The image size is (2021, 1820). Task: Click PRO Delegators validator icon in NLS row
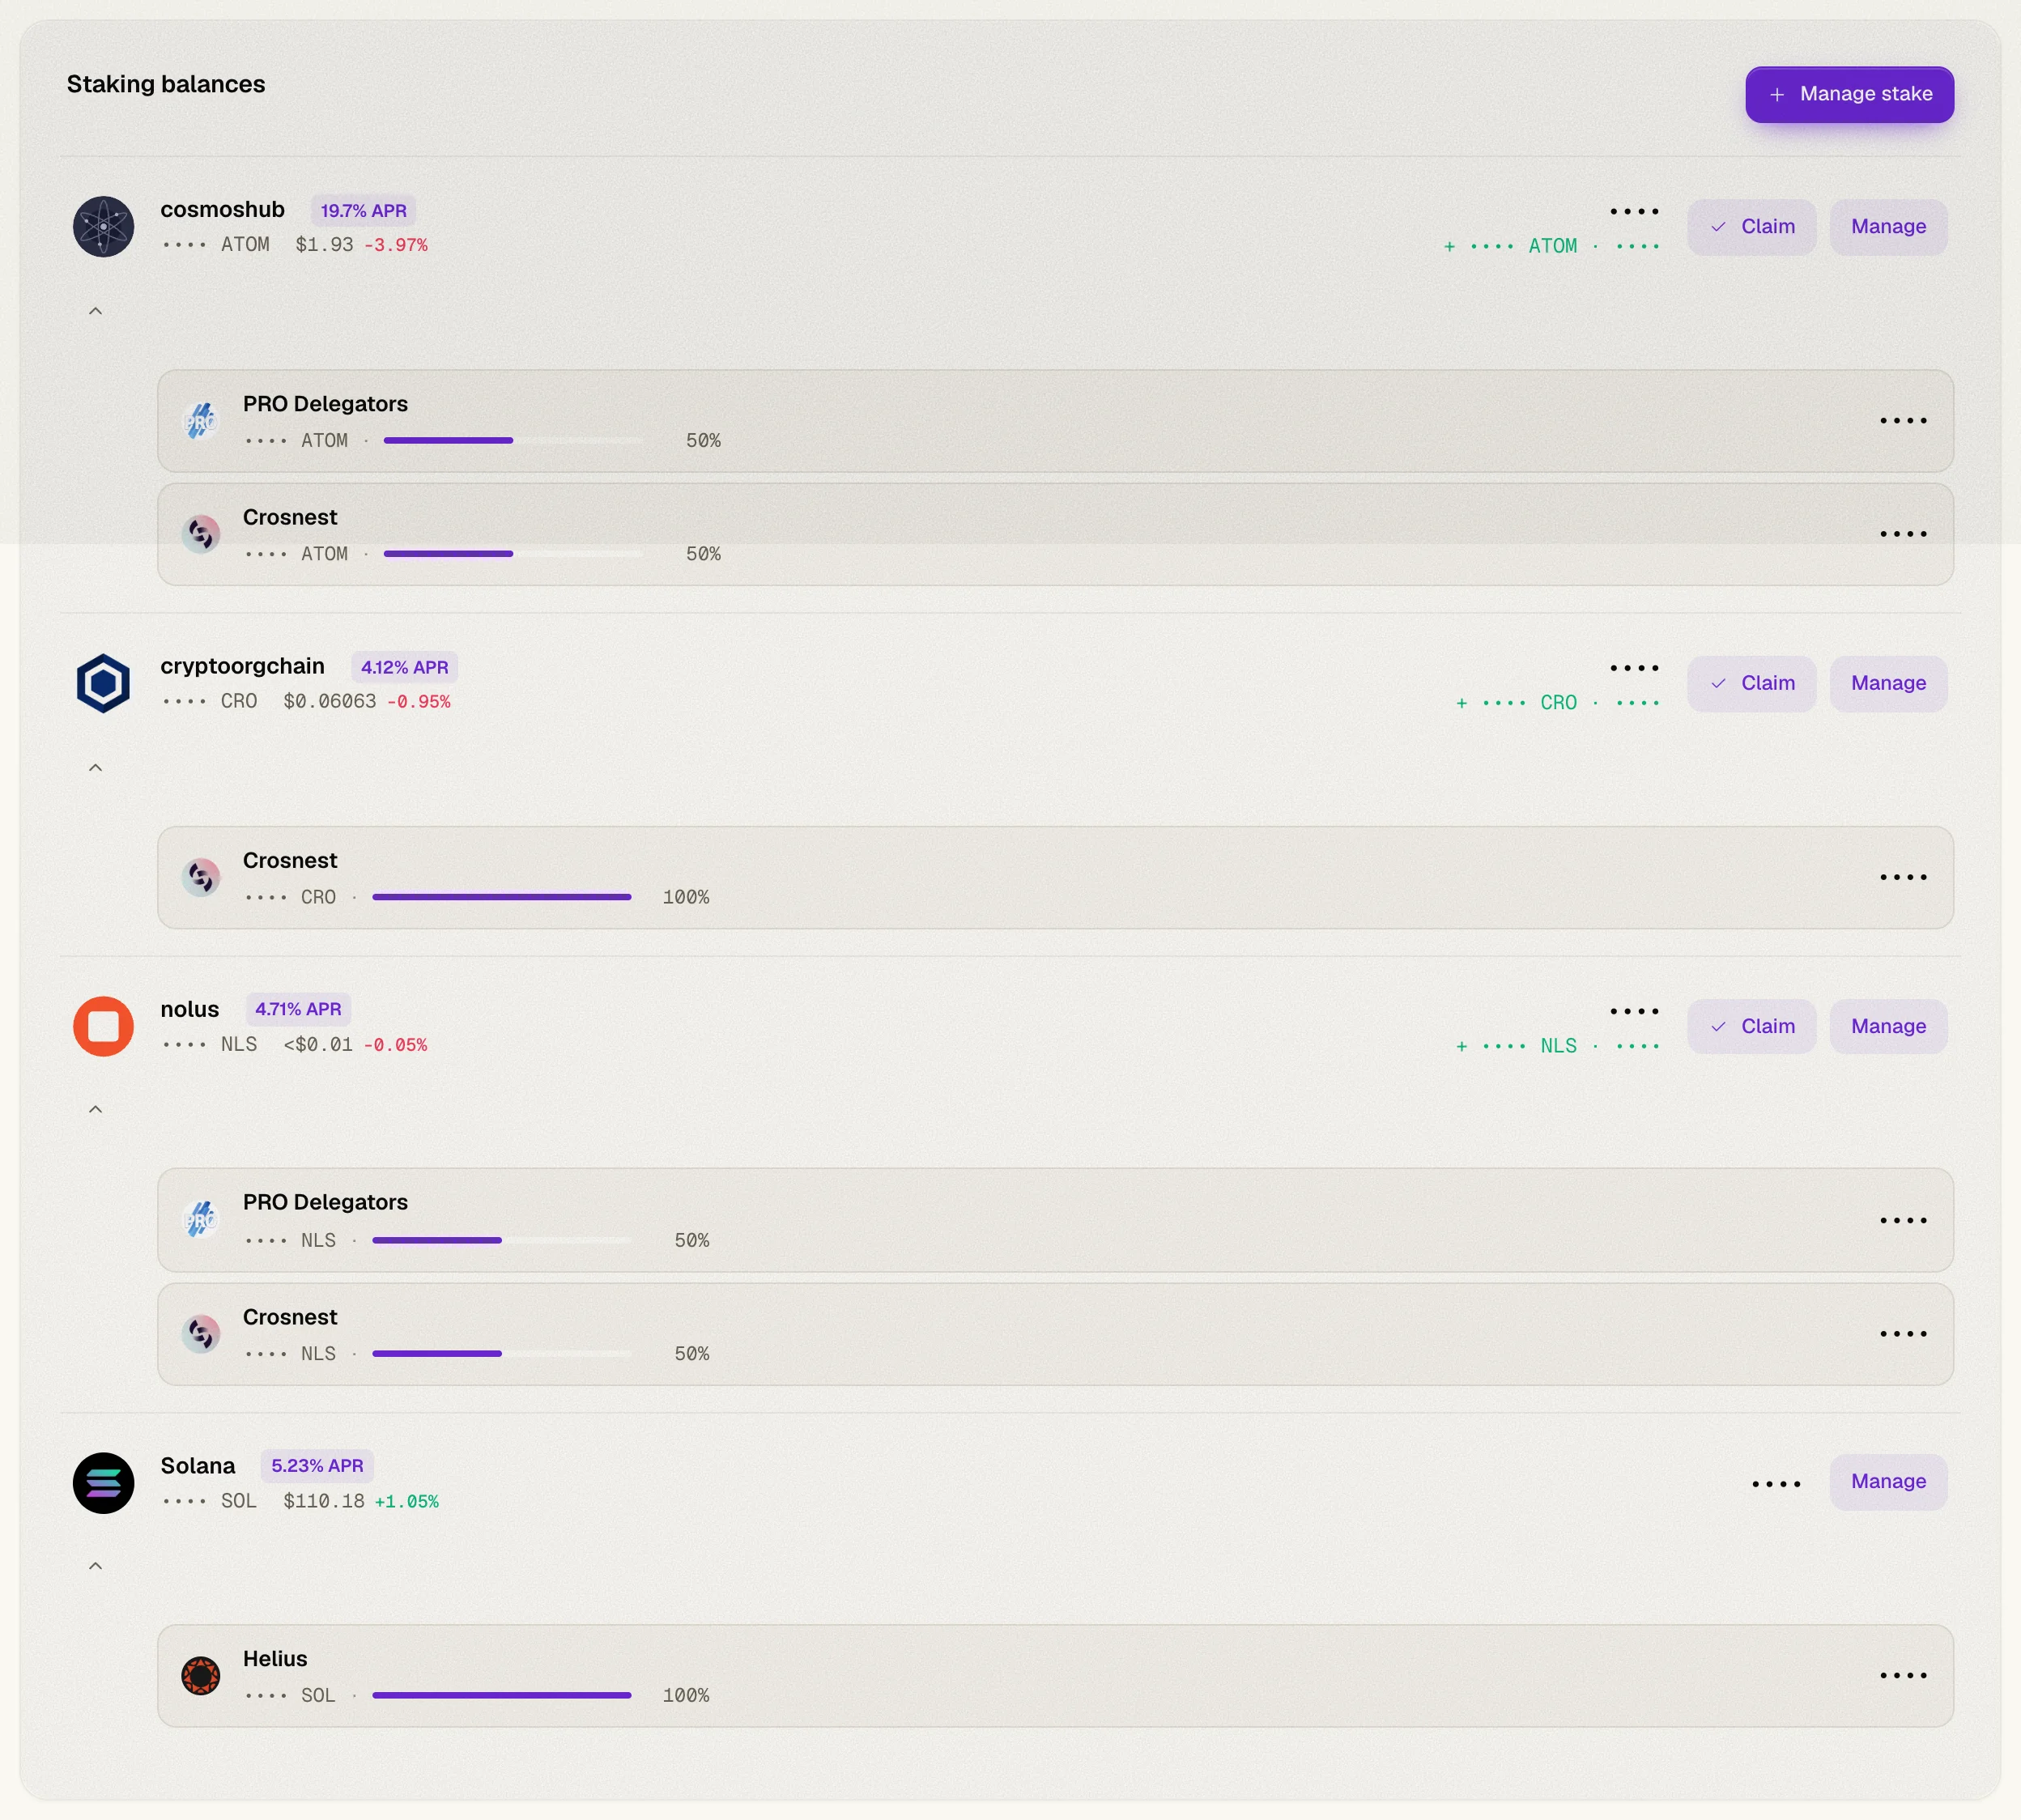[x=201, y=1219]
